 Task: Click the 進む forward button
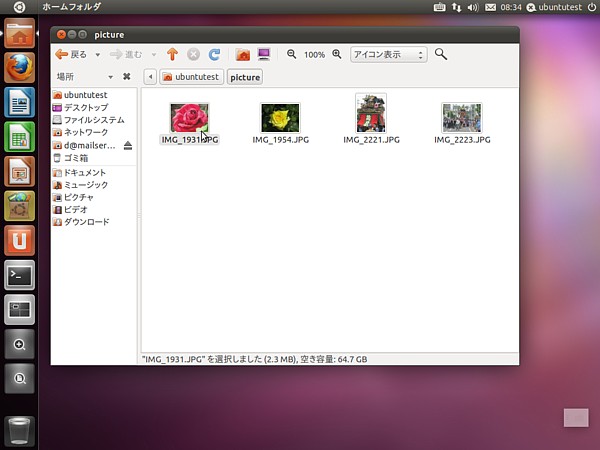tap(126, 54)
